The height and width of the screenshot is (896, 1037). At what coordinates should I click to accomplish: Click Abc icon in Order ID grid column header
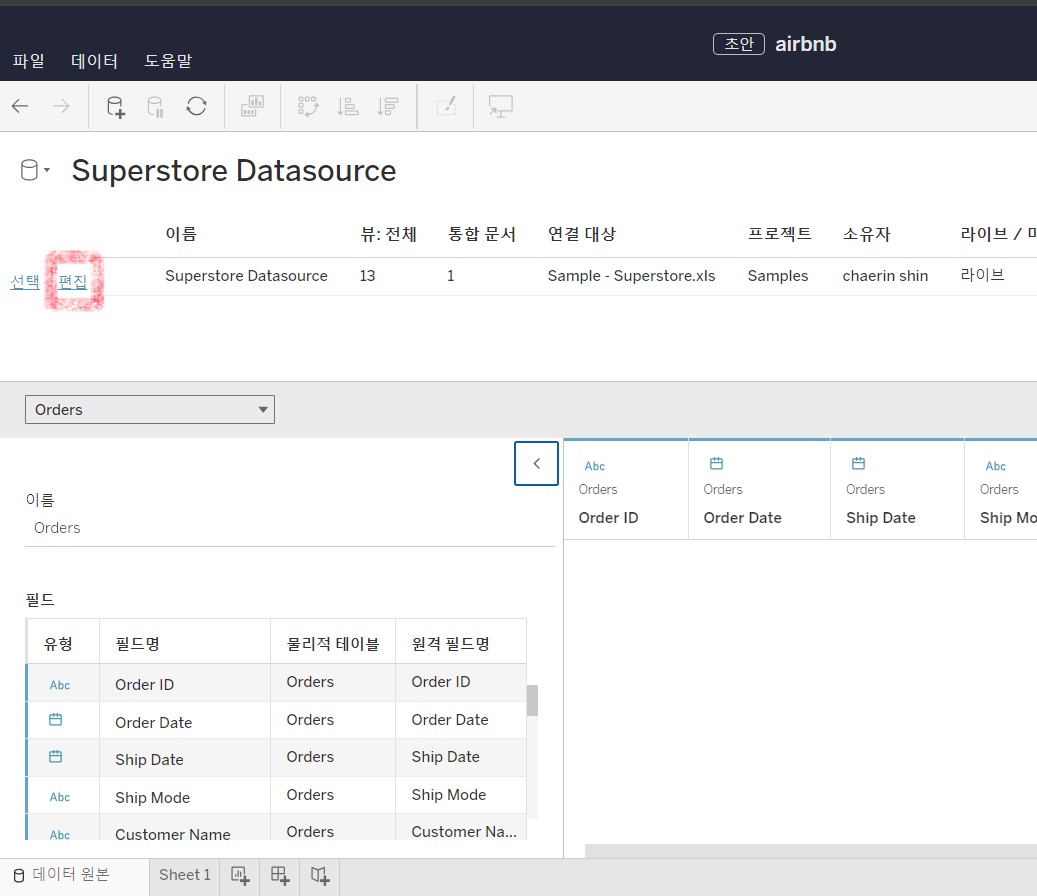pyautogui.click(x=595, y=466)
